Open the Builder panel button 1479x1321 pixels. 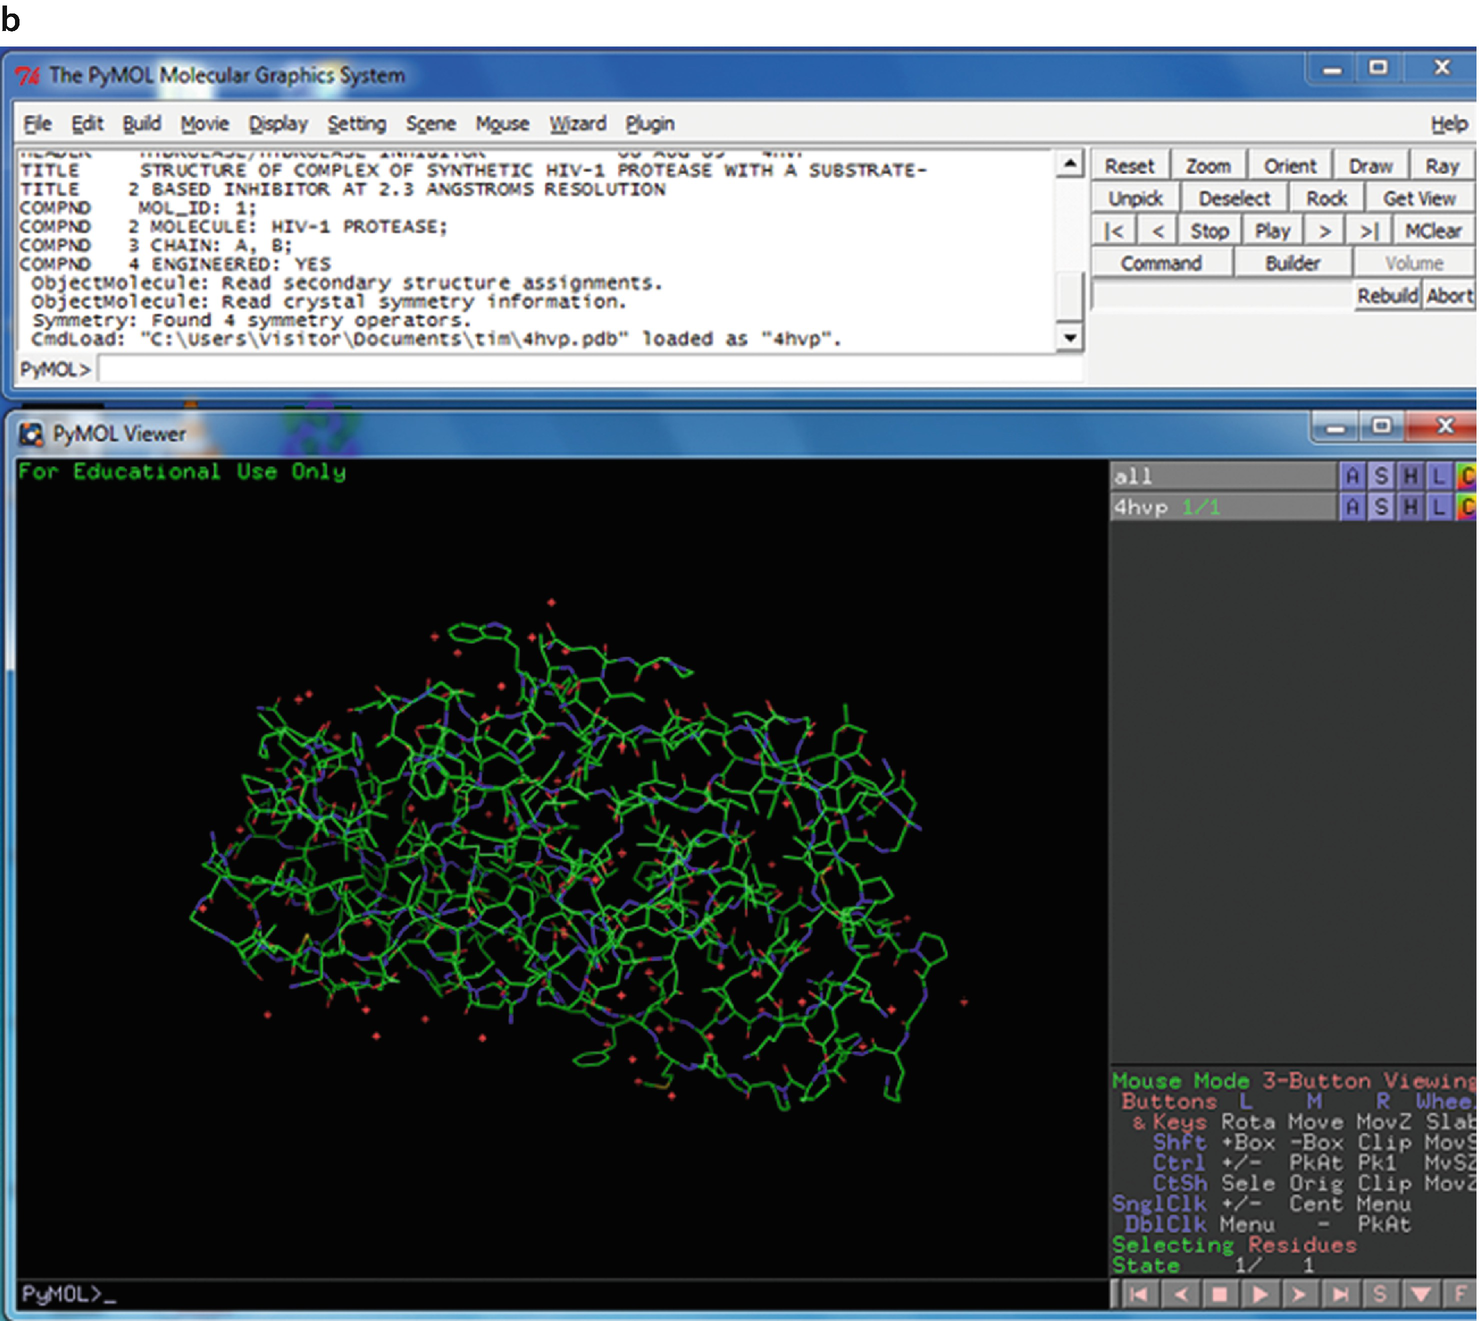point(1293,263)
